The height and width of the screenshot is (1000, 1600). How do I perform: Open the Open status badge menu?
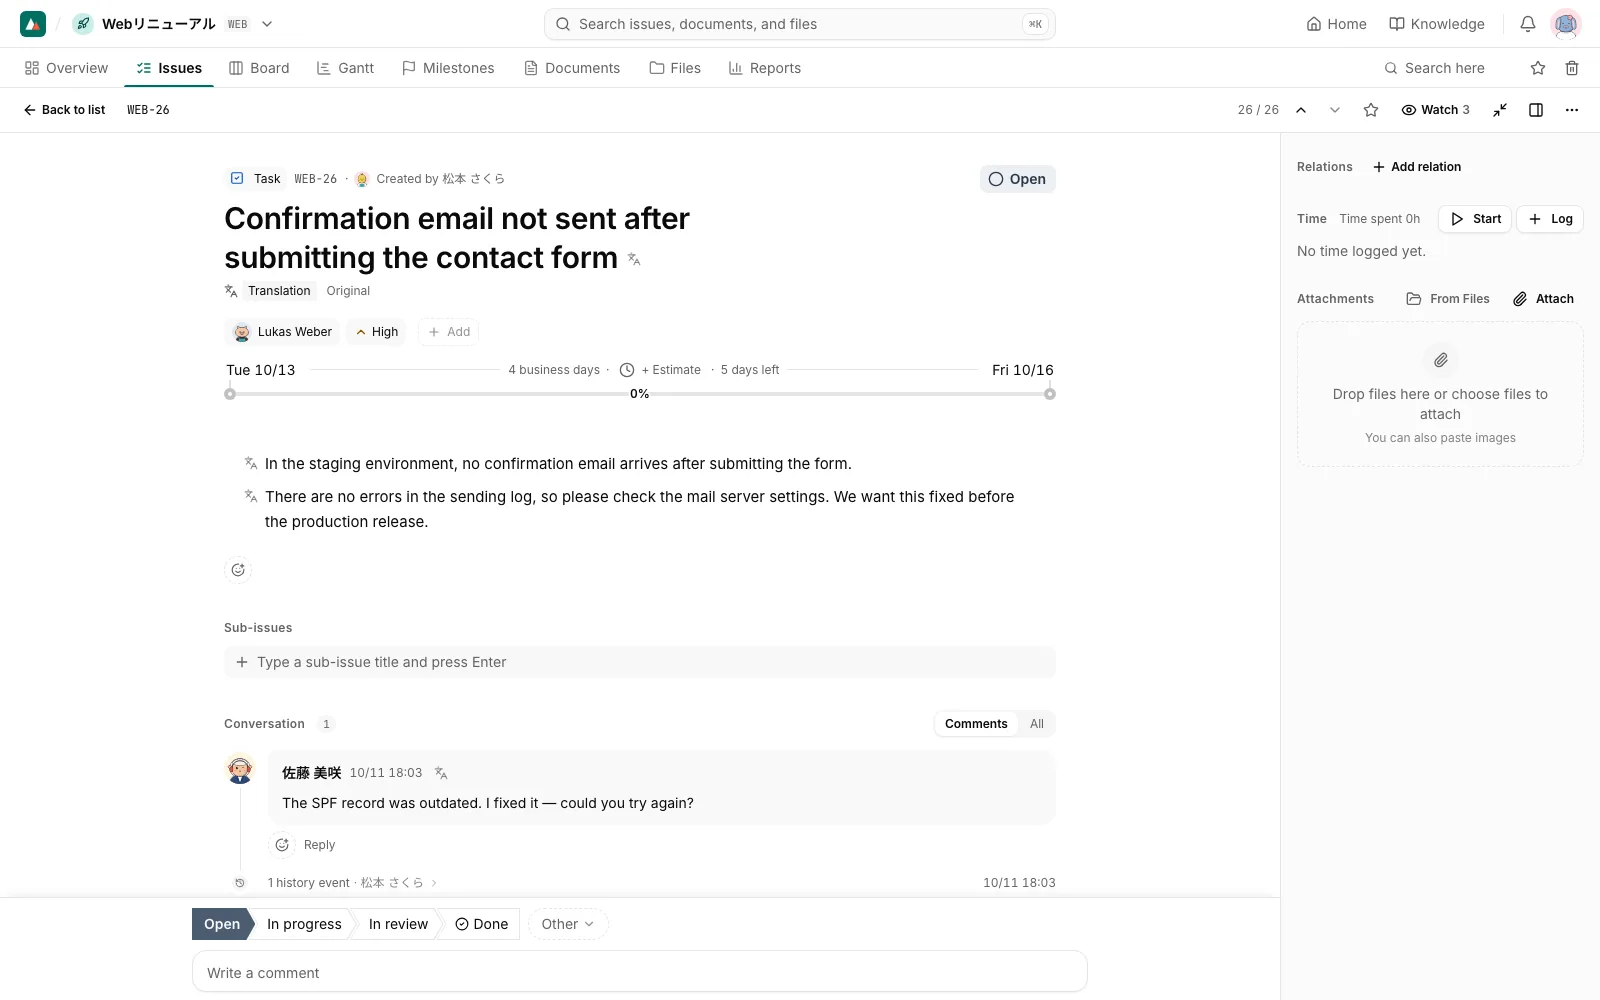click(1017, 179)
